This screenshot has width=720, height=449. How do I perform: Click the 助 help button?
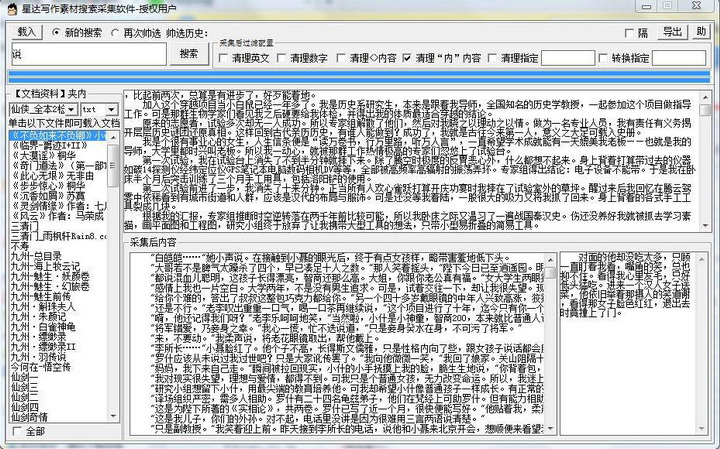coord(701,32)
